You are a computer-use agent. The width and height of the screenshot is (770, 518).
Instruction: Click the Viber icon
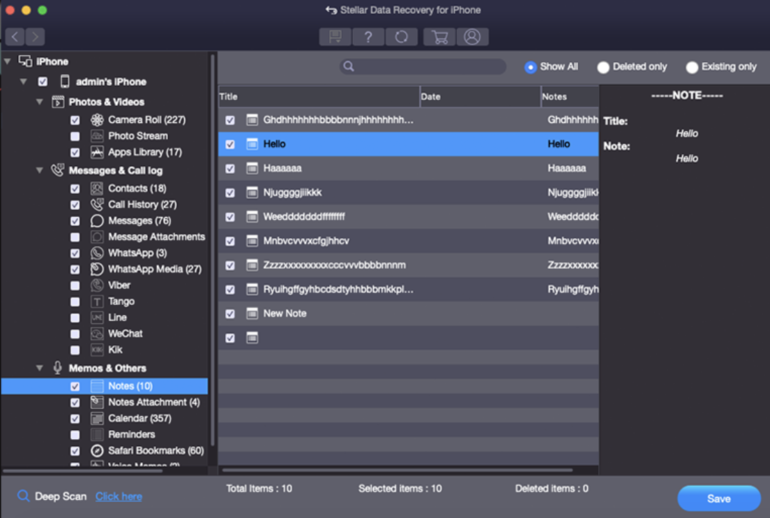pos(97,285)
